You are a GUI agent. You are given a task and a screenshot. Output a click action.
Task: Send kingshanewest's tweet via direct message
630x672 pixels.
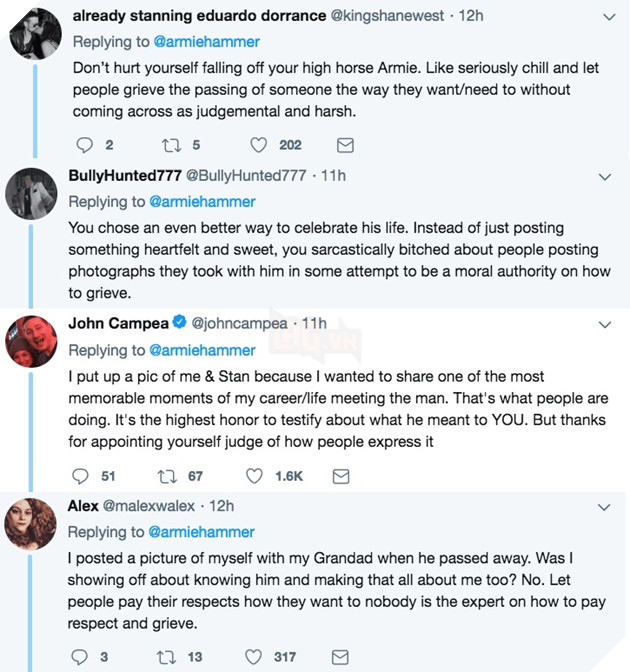(346, 145)
